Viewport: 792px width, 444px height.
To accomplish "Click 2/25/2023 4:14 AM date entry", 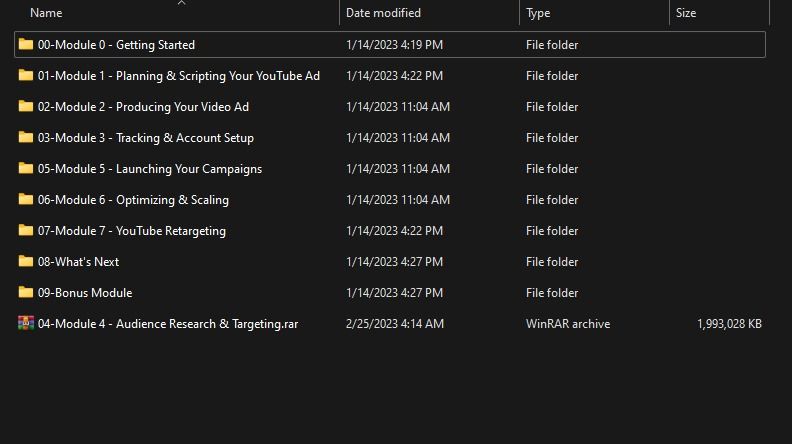I will tap(394, 324).
